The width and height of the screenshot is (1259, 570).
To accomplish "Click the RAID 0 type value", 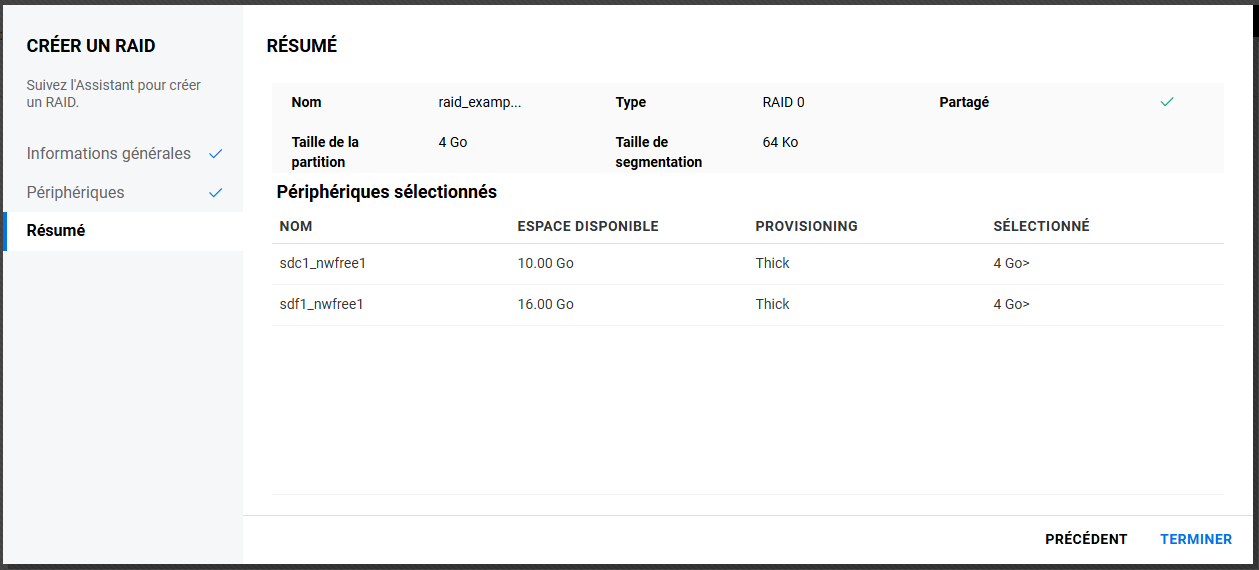I will (x=783, y=103).
